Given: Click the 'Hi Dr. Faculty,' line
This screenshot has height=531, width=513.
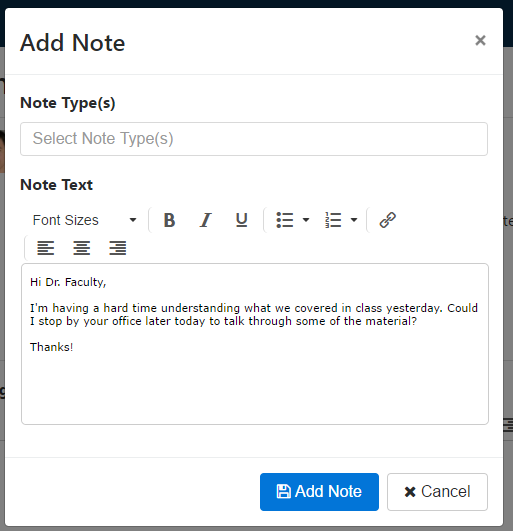Looking at the screenshot, I should pyautogui.click(x=68, y=282).
